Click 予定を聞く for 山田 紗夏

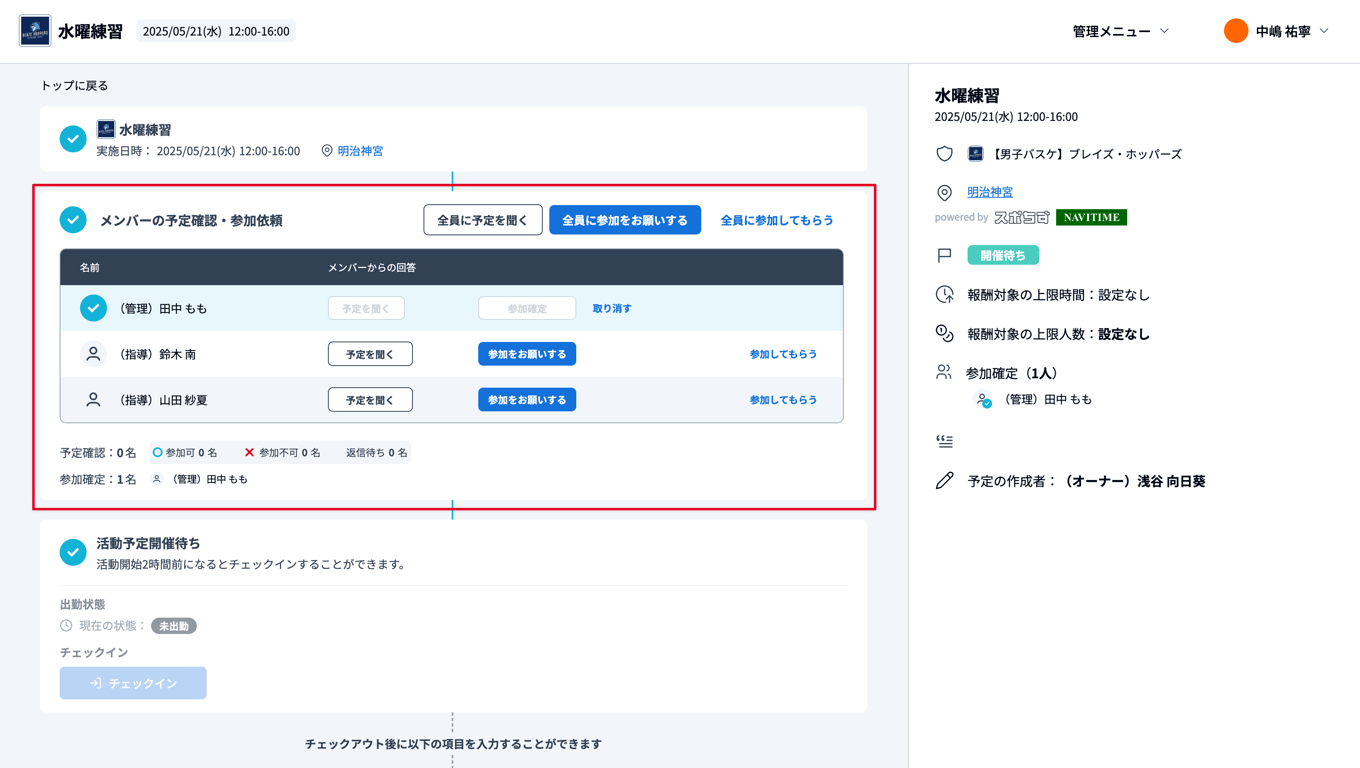370,400
